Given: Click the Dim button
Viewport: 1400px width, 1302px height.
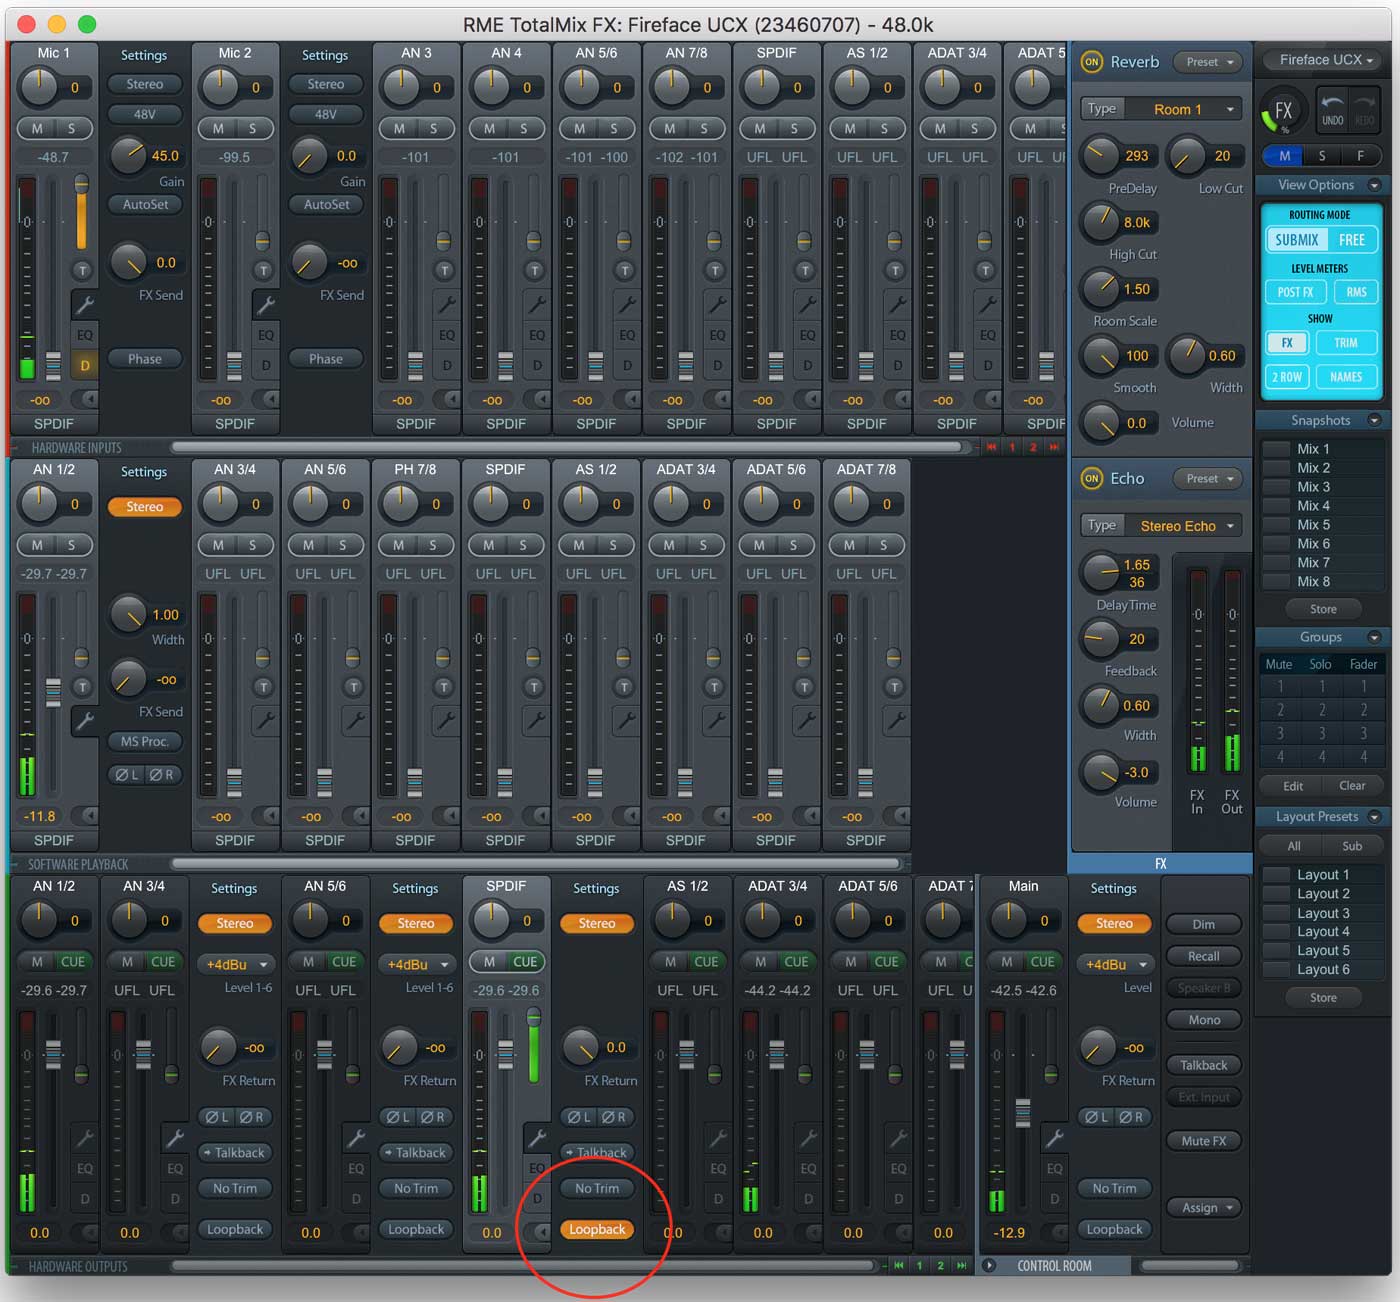Looking at the screenshot, I should tap(1203, 925).
